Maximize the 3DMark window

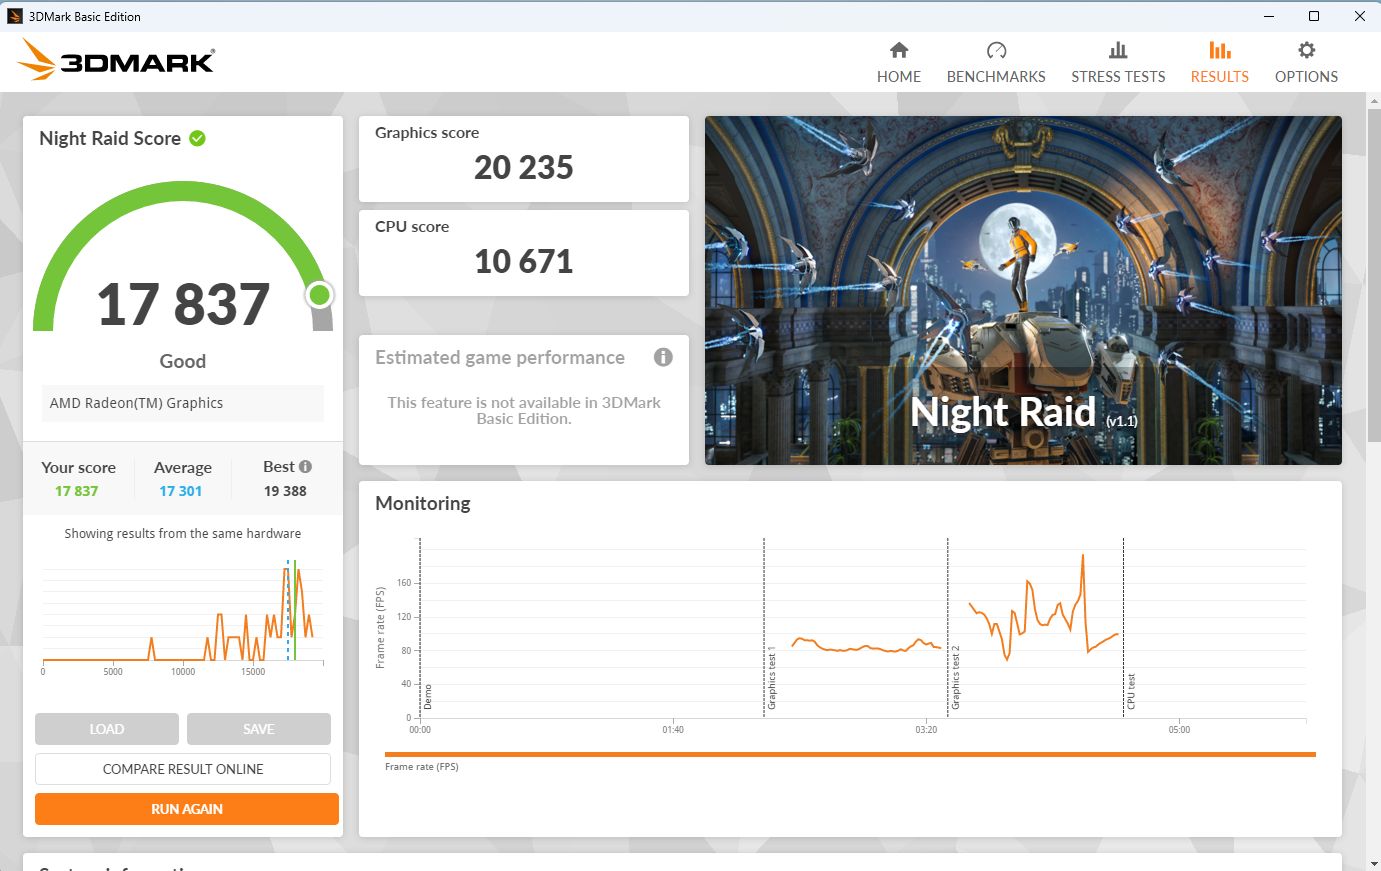point(1314,16)
